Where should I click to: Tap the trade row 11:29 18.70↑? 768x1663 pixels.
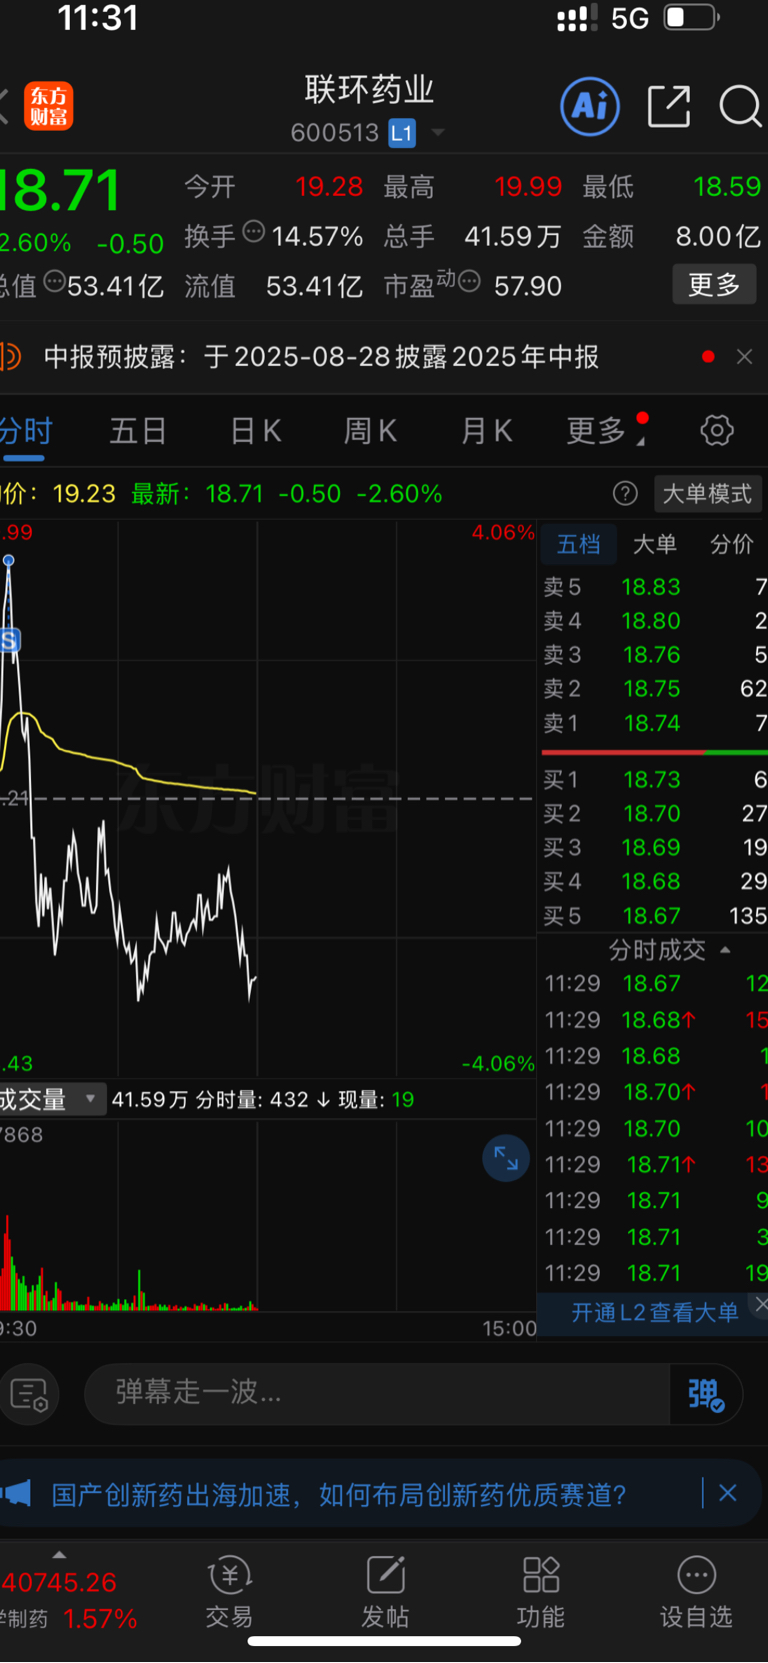(654, 1093)
